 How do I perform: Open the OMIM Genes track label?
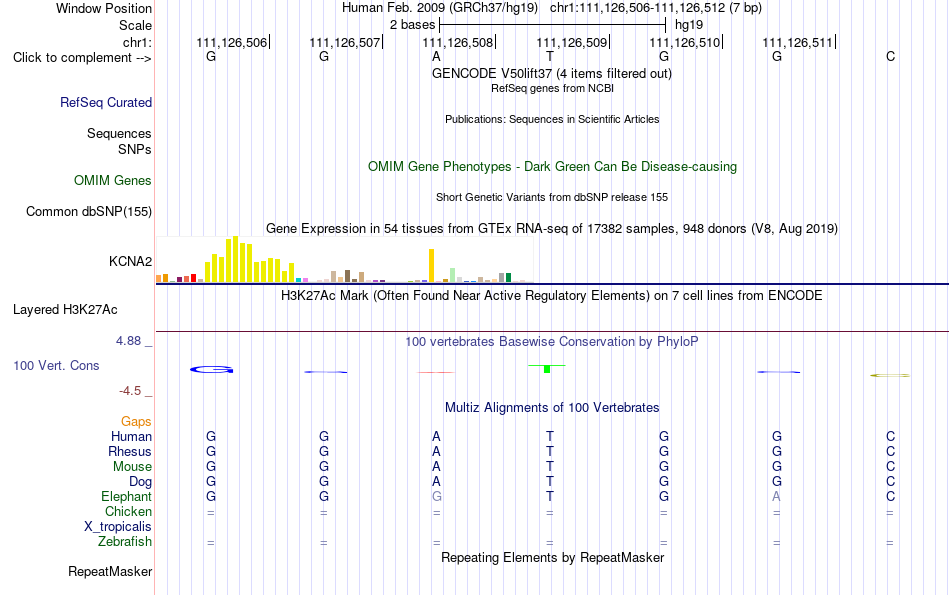(113, 181)
